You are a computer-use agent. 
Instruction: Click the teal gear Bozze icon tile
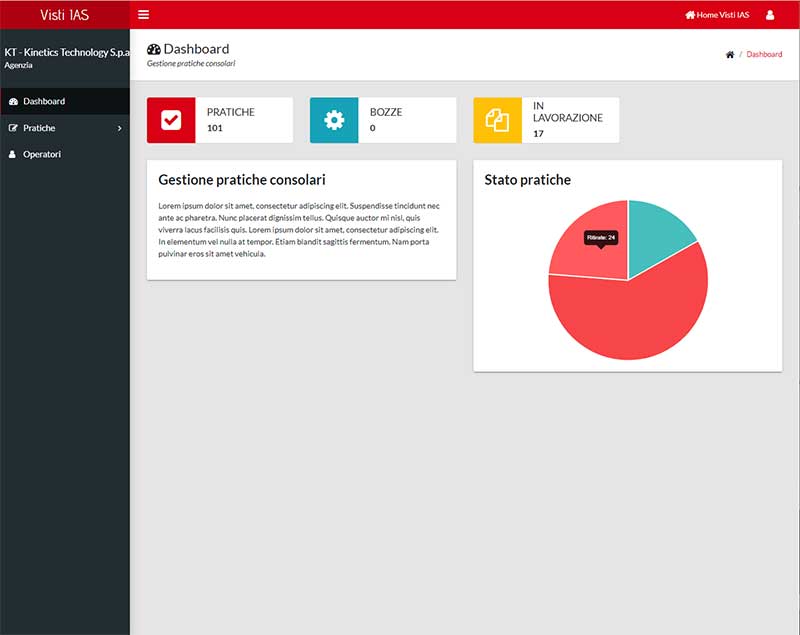coord(334,120)
